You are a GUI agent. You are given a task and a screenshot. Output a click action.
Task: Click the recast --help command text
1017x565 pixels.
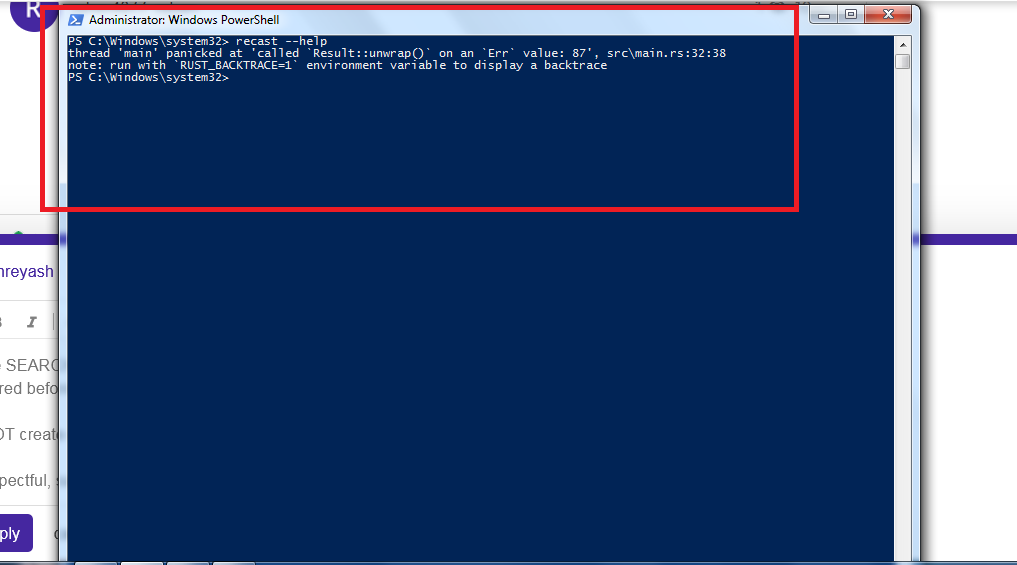281,41
